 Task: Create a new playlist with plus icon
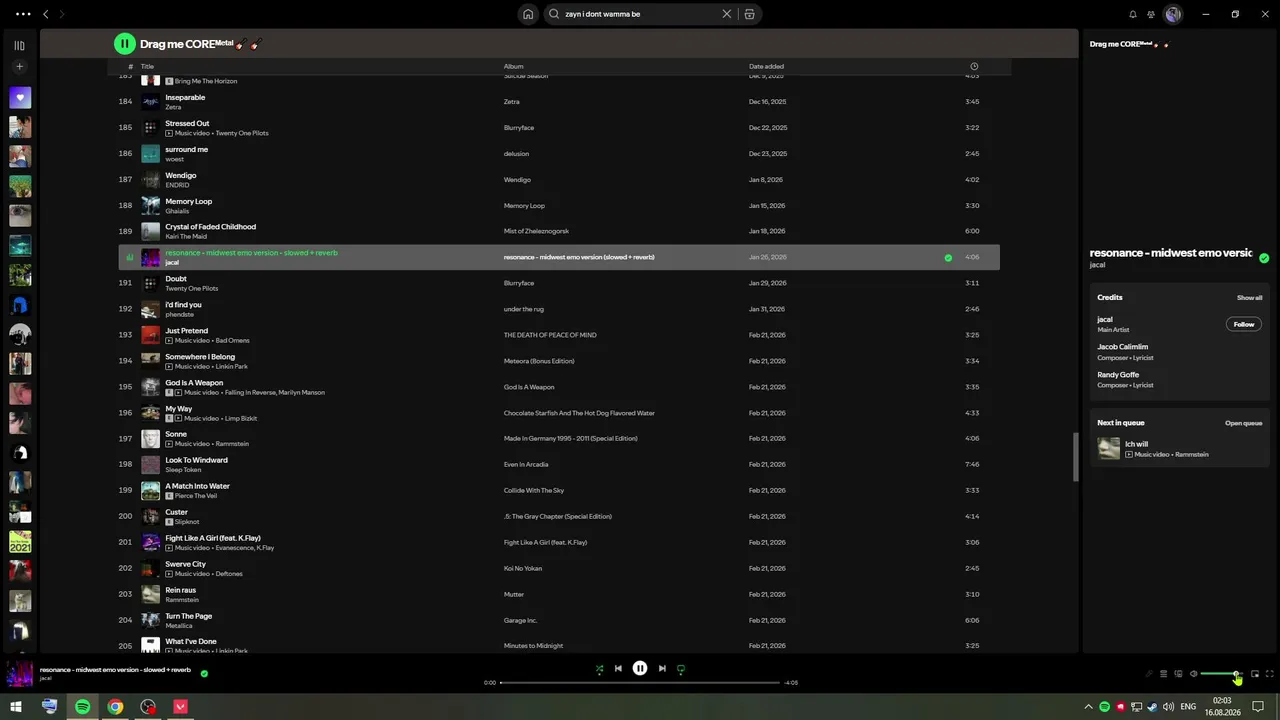(19, 67)
